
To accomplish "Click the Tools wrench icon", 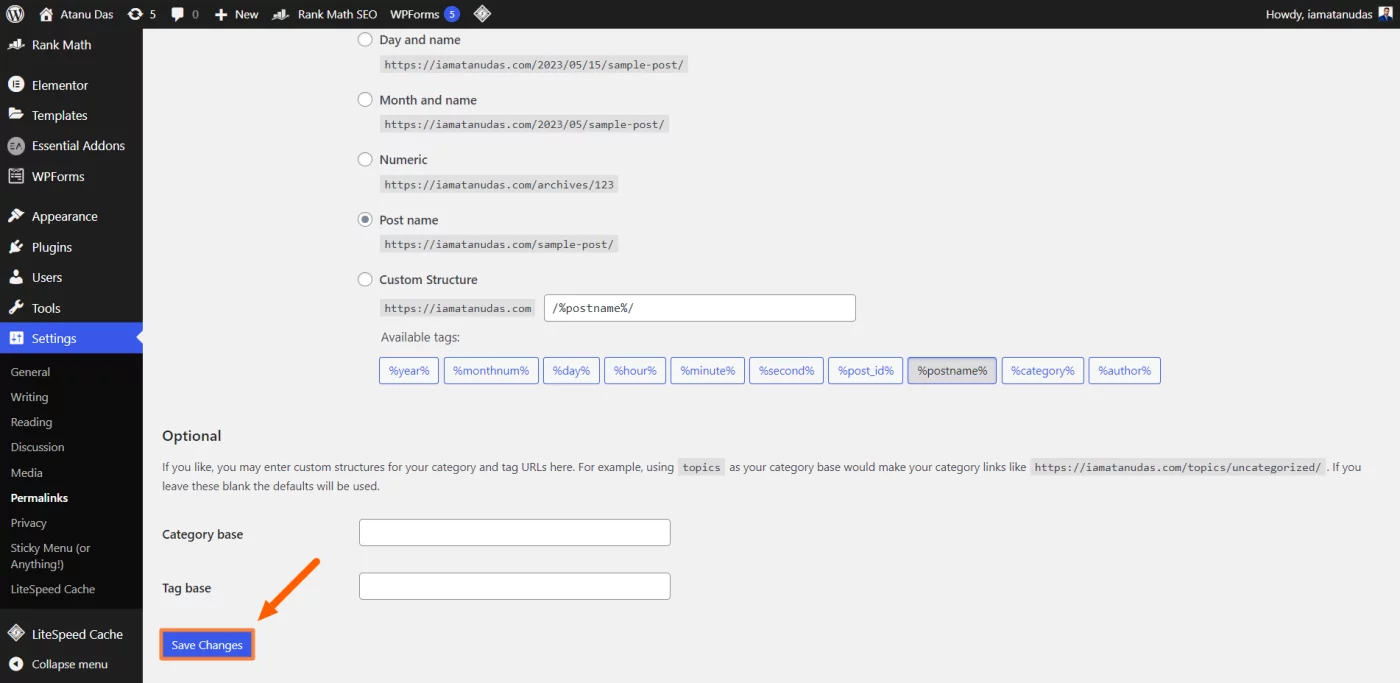I will pos(16,308).
